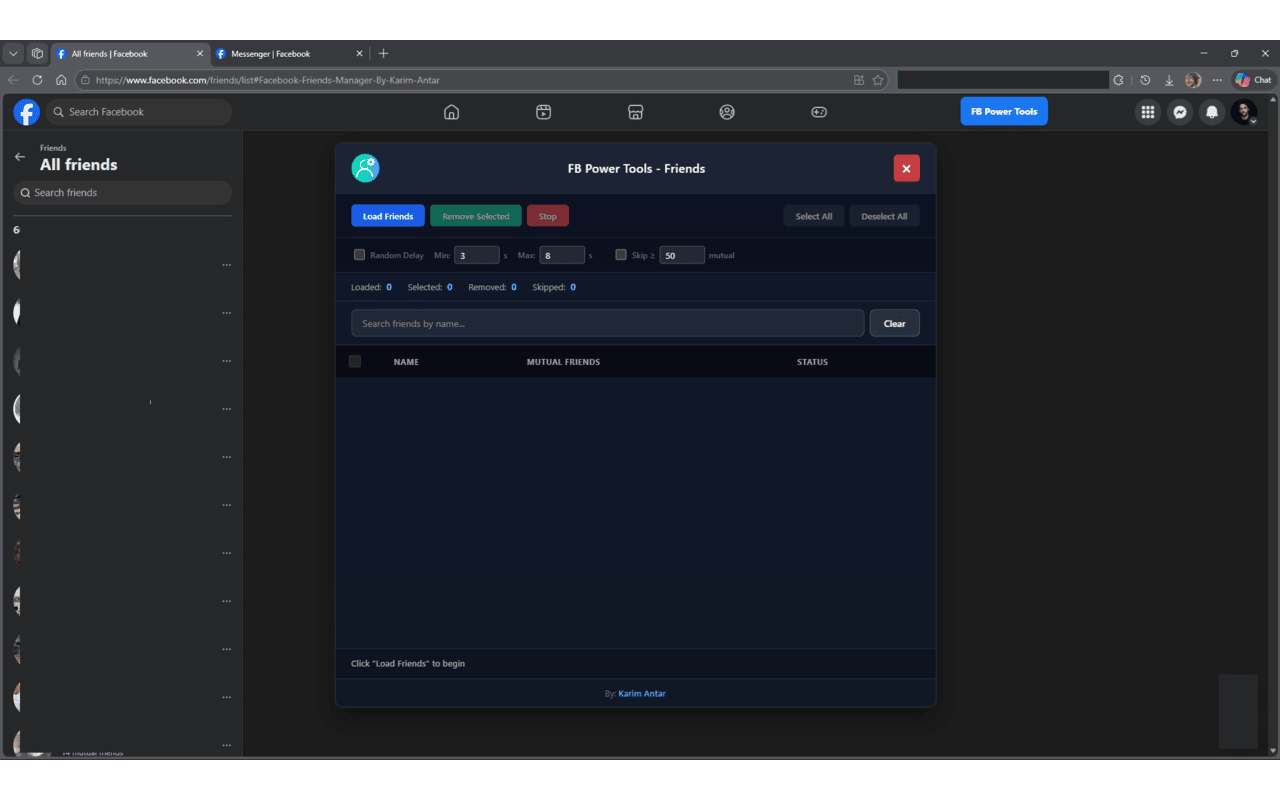Image resolution: width=1280 pixels, height=800 pixels.
Task: Close the Messenger browser tab
Action: [359, 54]
